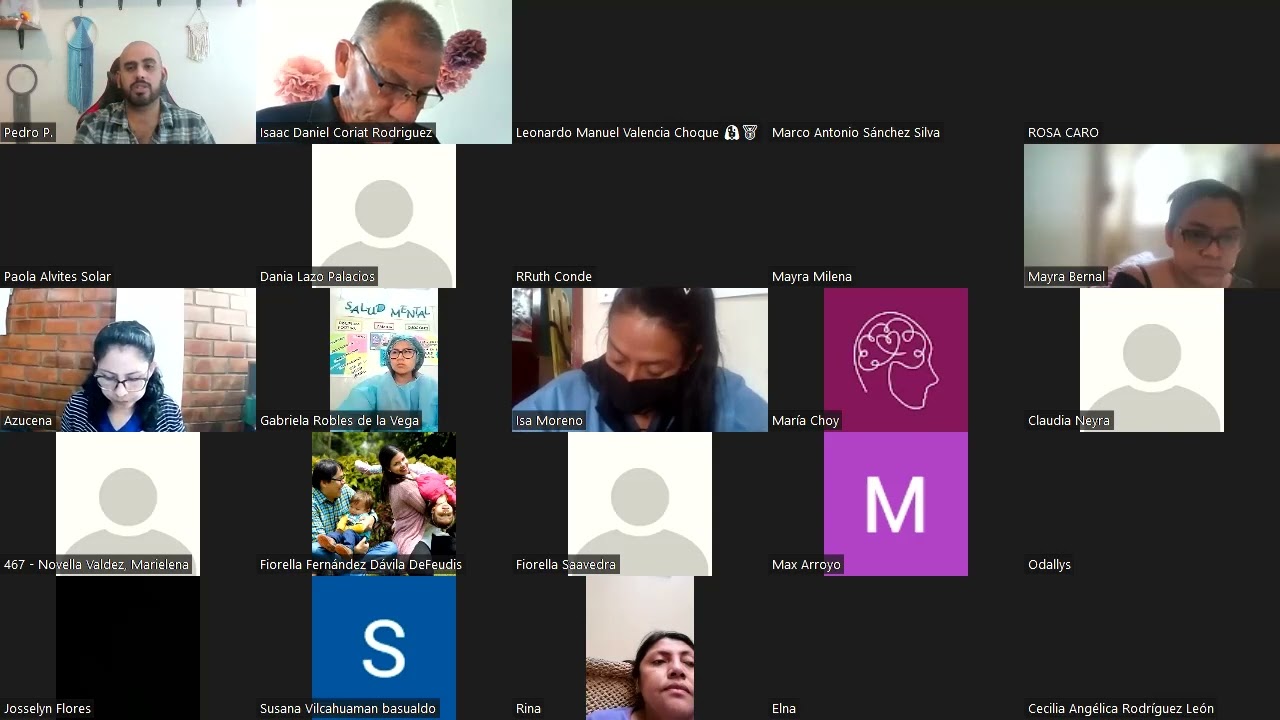Click the label '467 - Novella Valdez, Marielena'
The width and height of the screenshot is (1280, 720).
[x=96, y=564]
